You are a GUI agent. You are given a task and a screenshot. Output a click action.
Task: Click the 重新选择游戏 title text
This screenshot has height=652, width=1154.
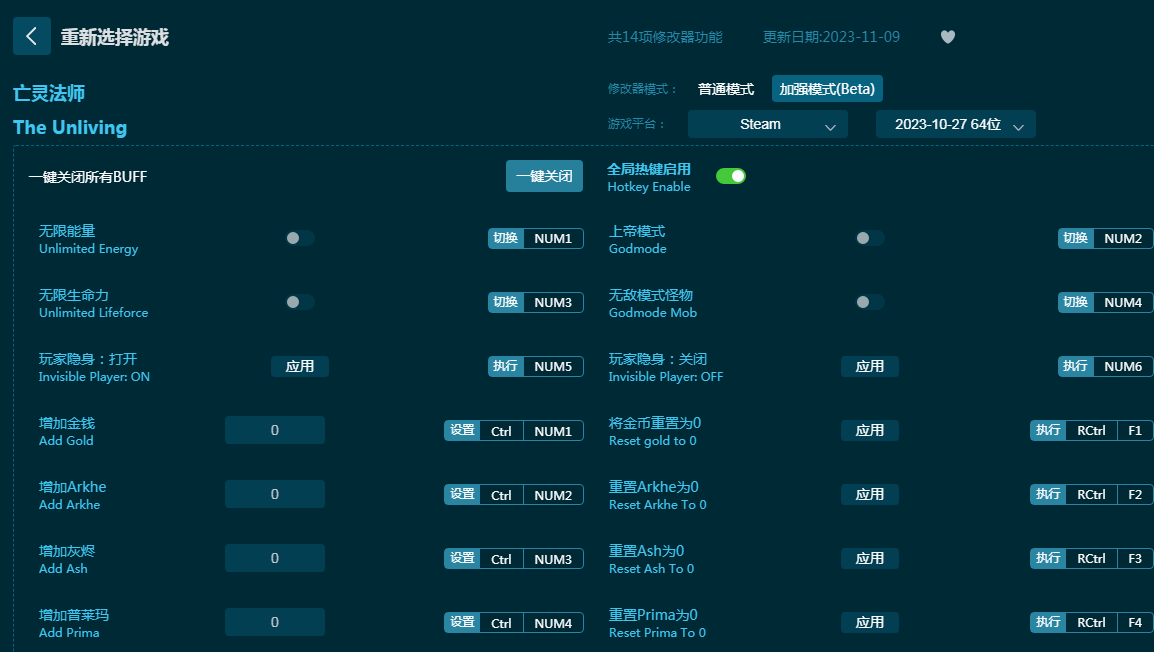tap(115, 37)
